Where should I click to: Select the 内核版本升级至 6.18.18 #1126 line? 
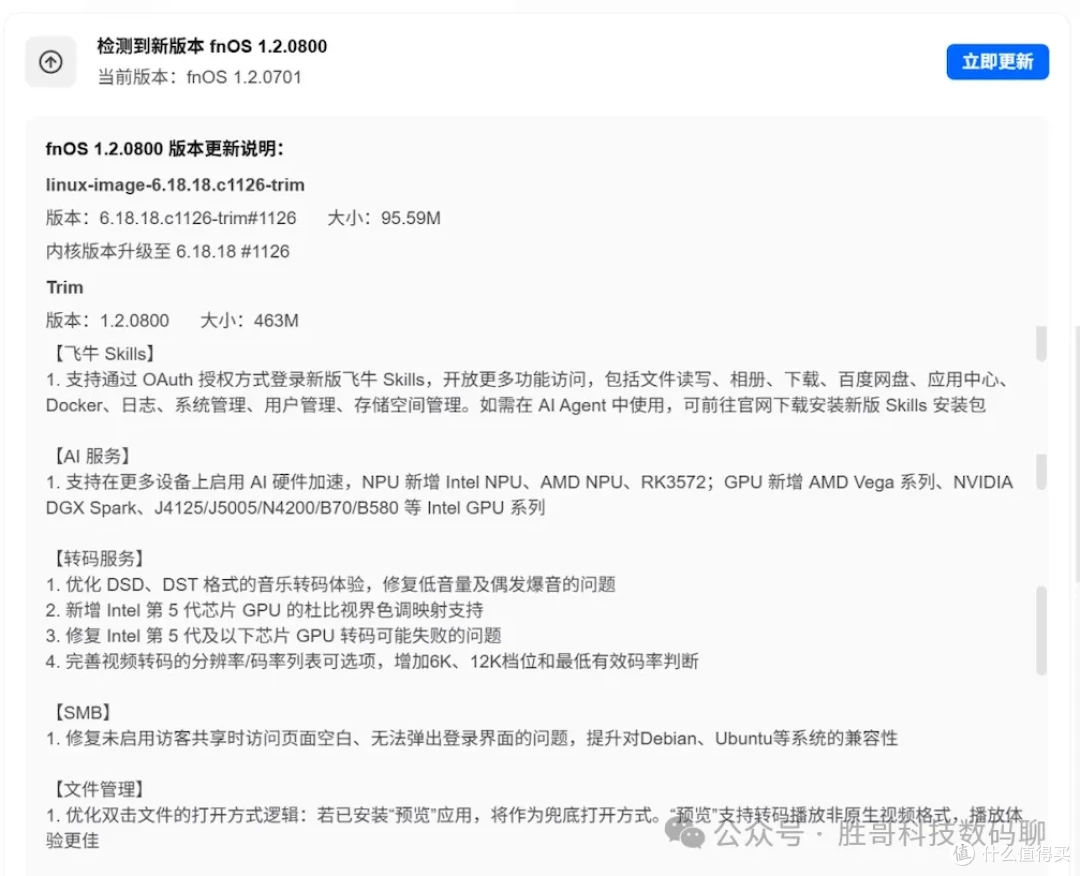(167, 251)
